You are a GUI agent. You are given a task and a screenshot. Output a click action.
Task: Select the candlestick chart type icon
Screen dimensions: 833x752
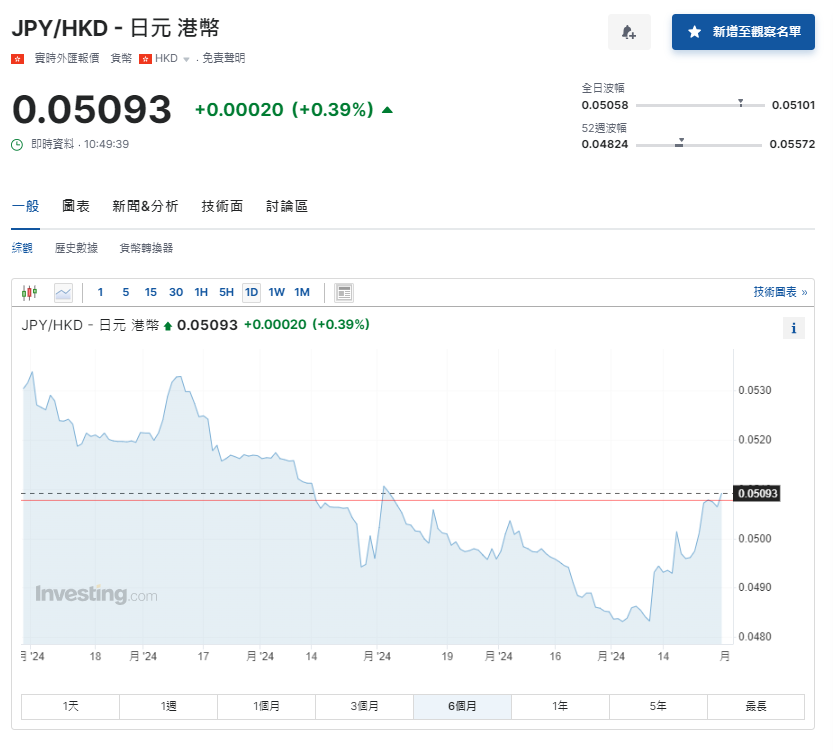(x=28, y=292)
